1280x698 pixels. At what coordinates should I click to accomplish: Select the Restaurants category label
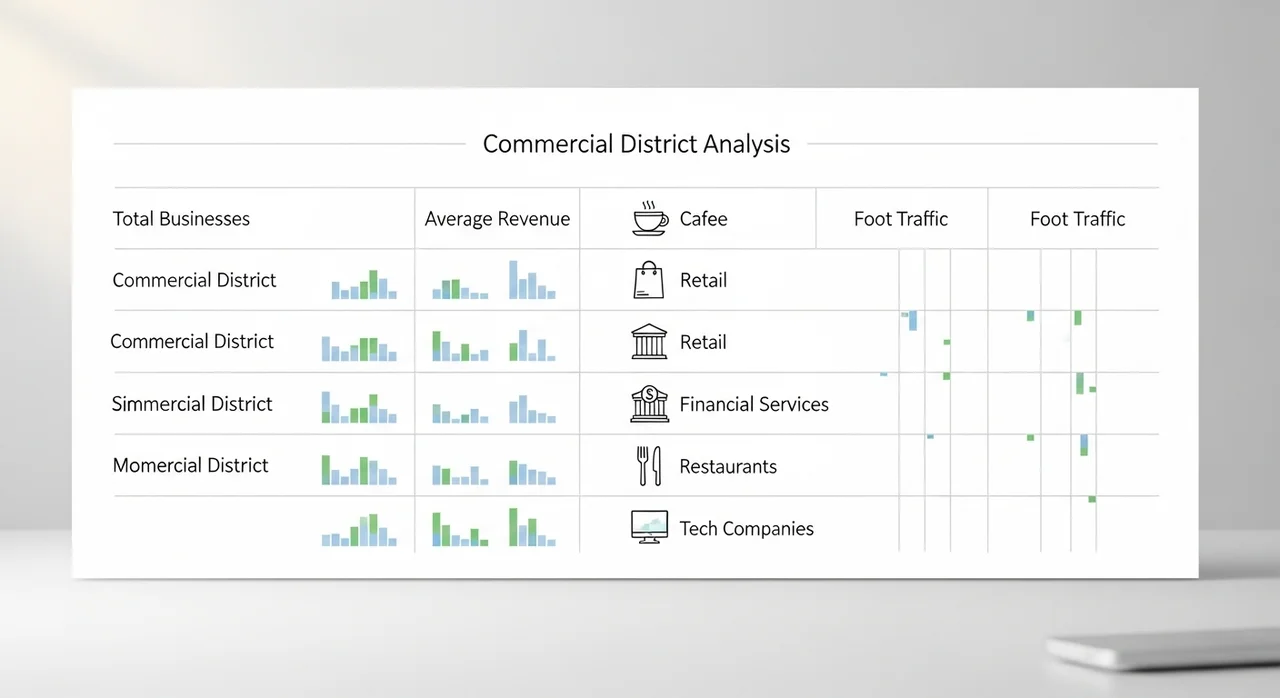coord(728,467)
